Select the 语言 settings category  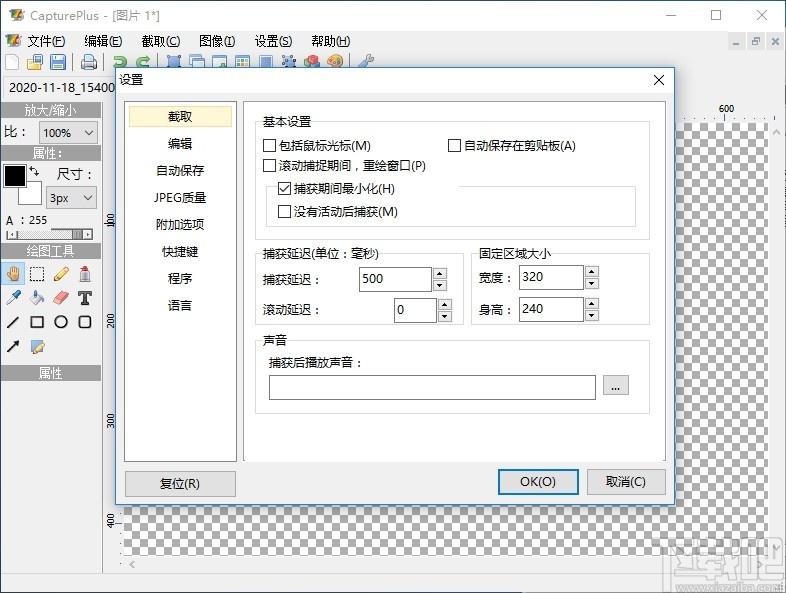pos(180,305)
